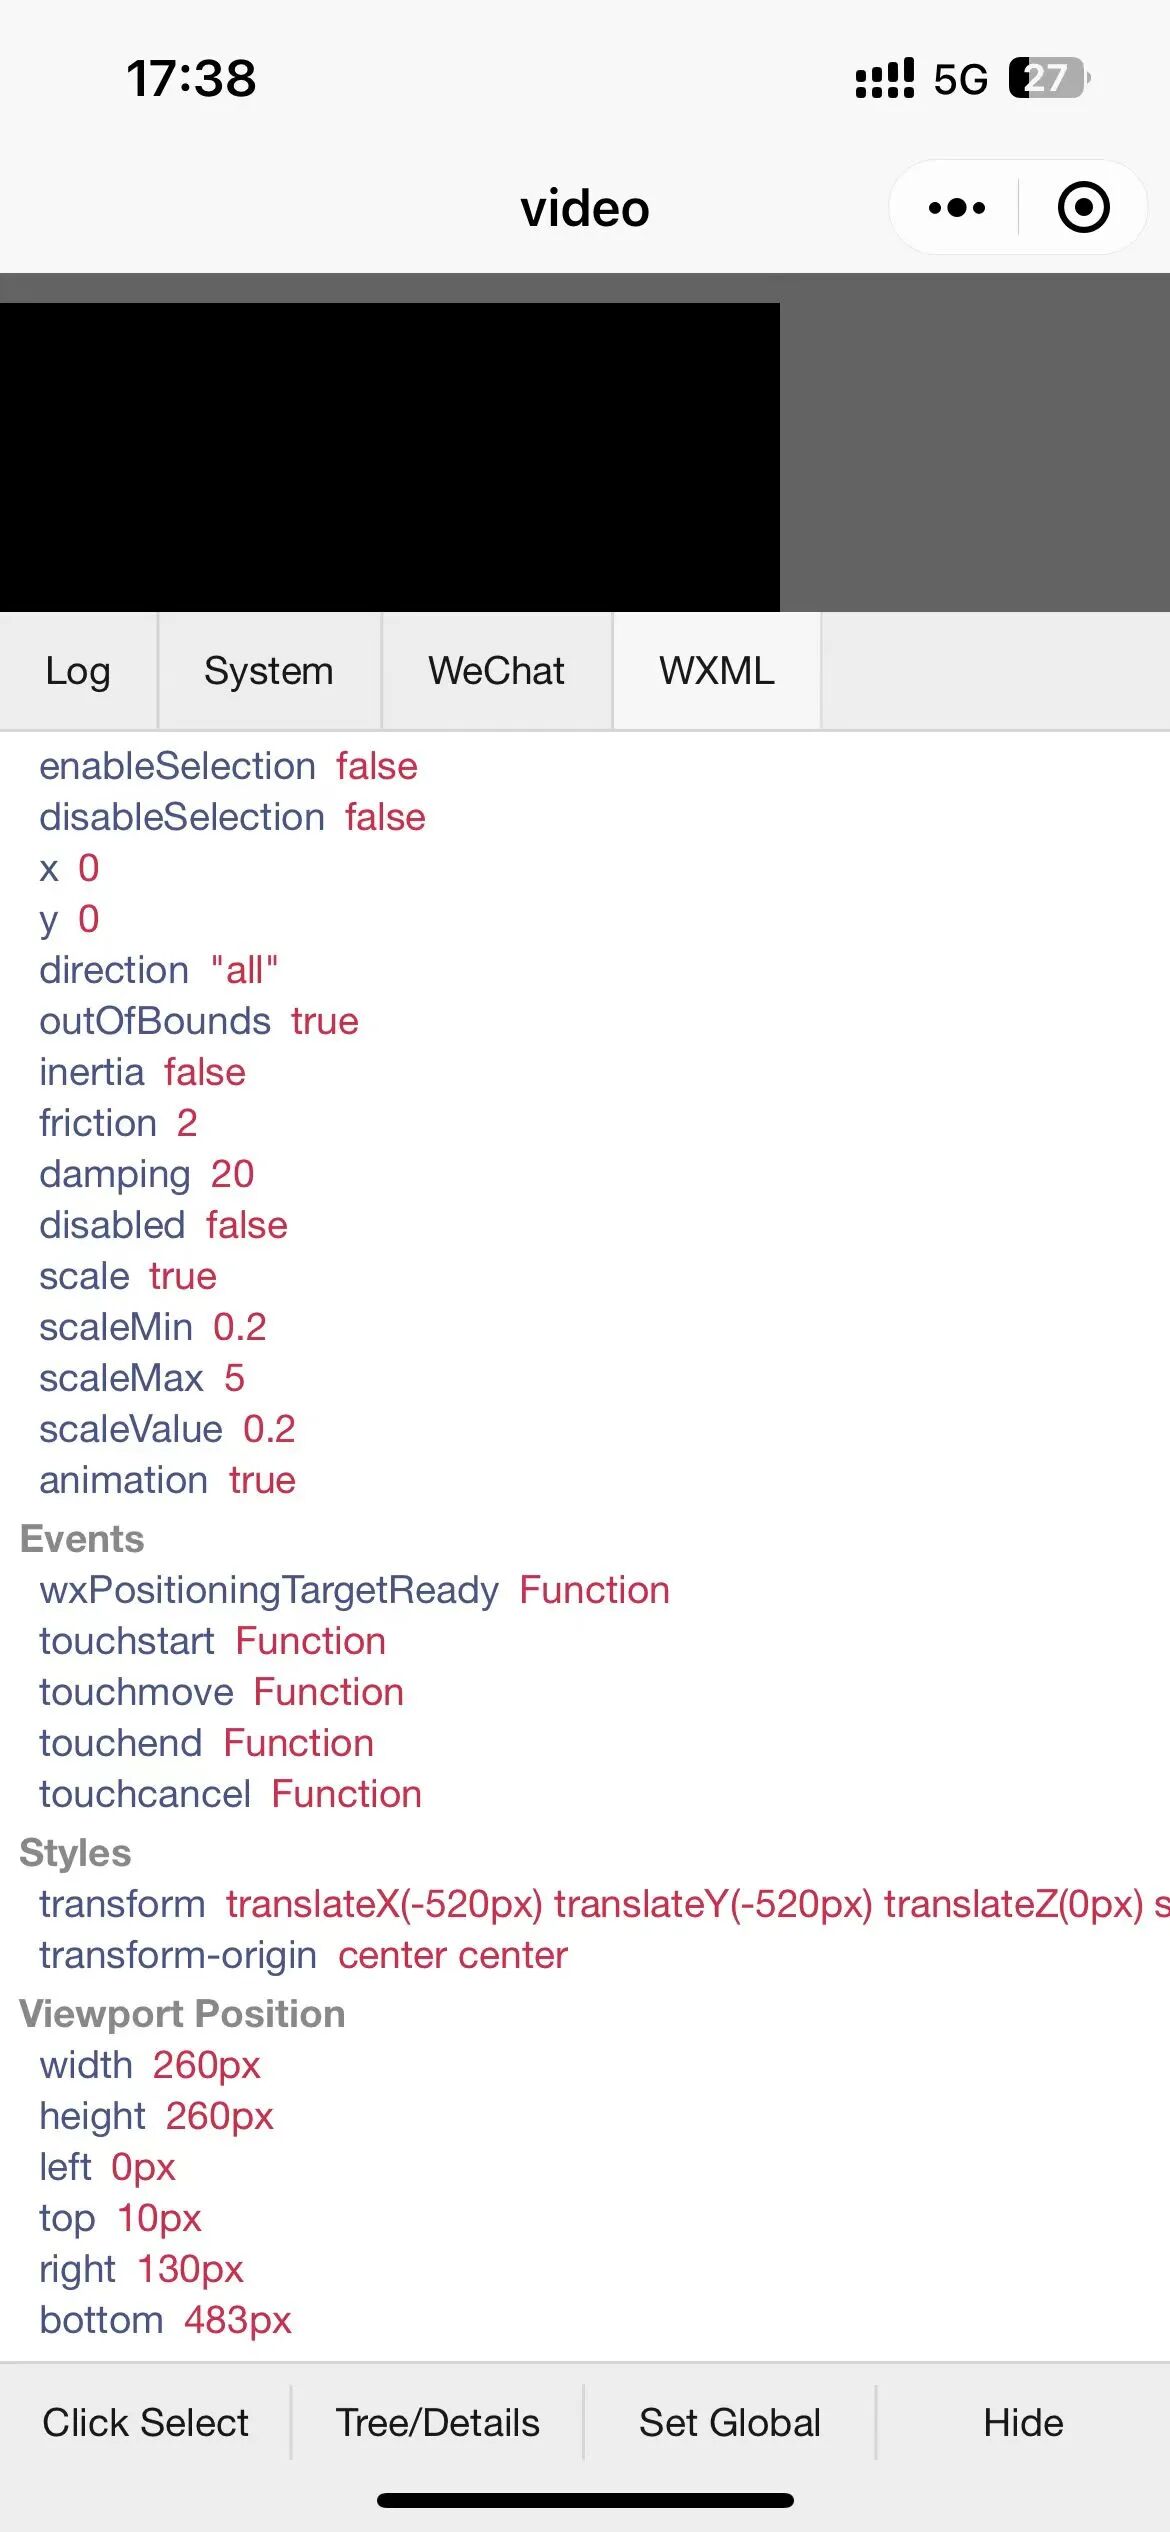This screenshot has height=2532, width=1170.
Task: Tap the cellular signal bars icon
Action: 884,78
